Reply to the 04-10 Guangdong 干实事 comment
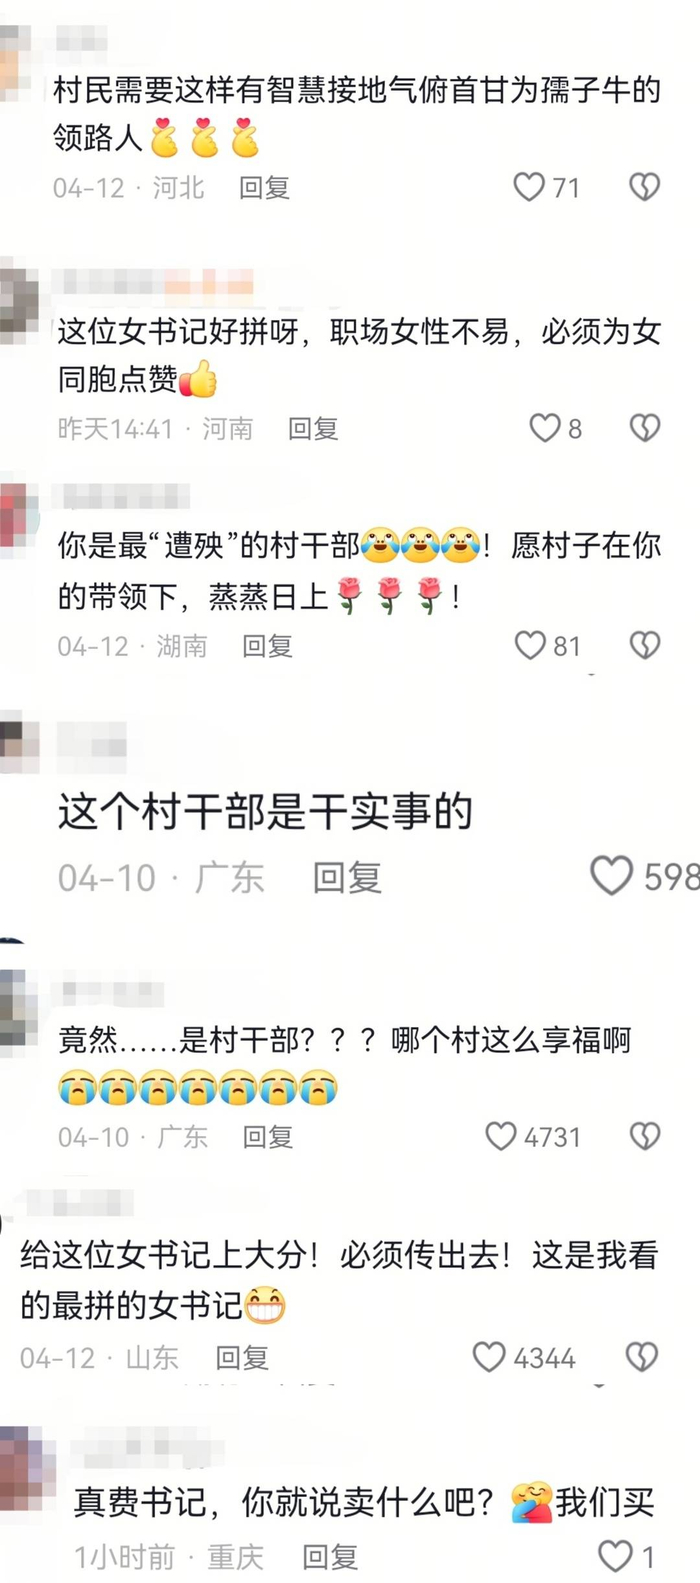 (x=347, y=877)
